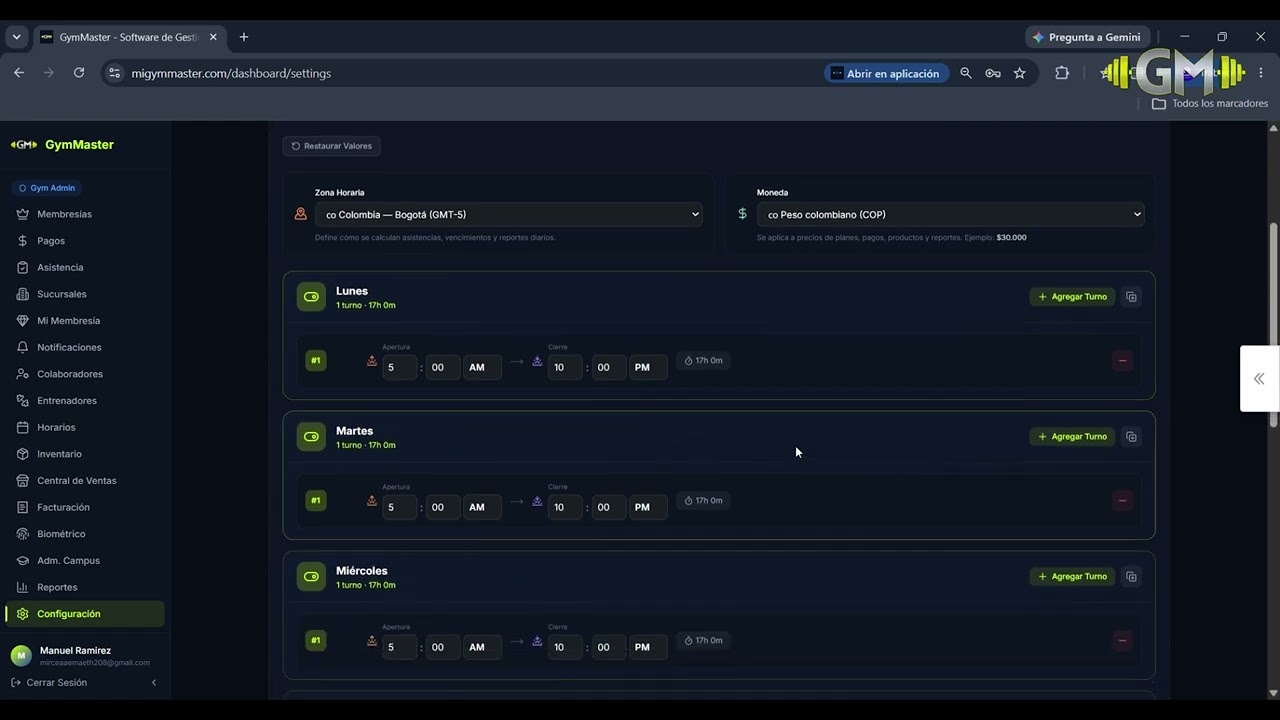Toggle Martes day switch
1280x720 pixels.
[x=311, y=437]
